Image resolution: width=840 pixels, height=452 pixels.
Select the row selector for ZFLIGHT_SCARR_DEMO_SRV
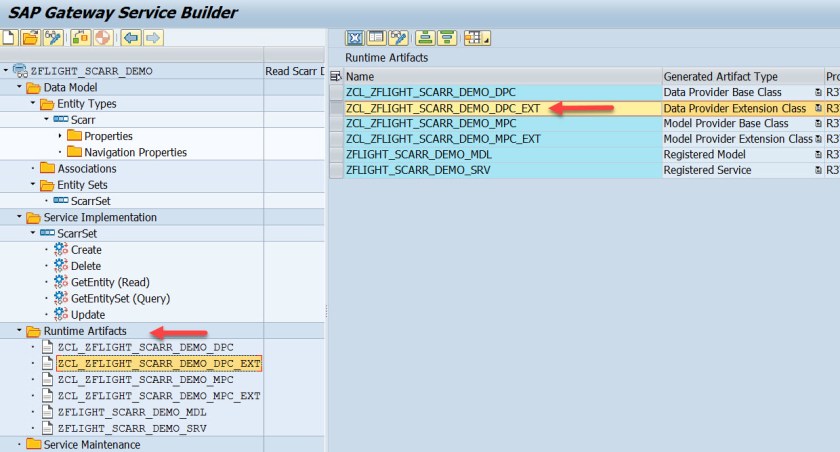(x=336, y=170)
